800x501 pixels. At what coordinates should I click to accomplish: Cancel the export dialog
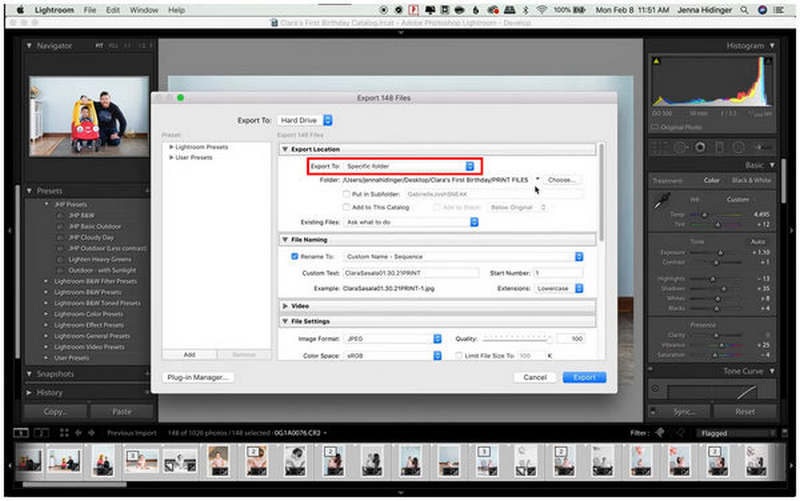535,378
